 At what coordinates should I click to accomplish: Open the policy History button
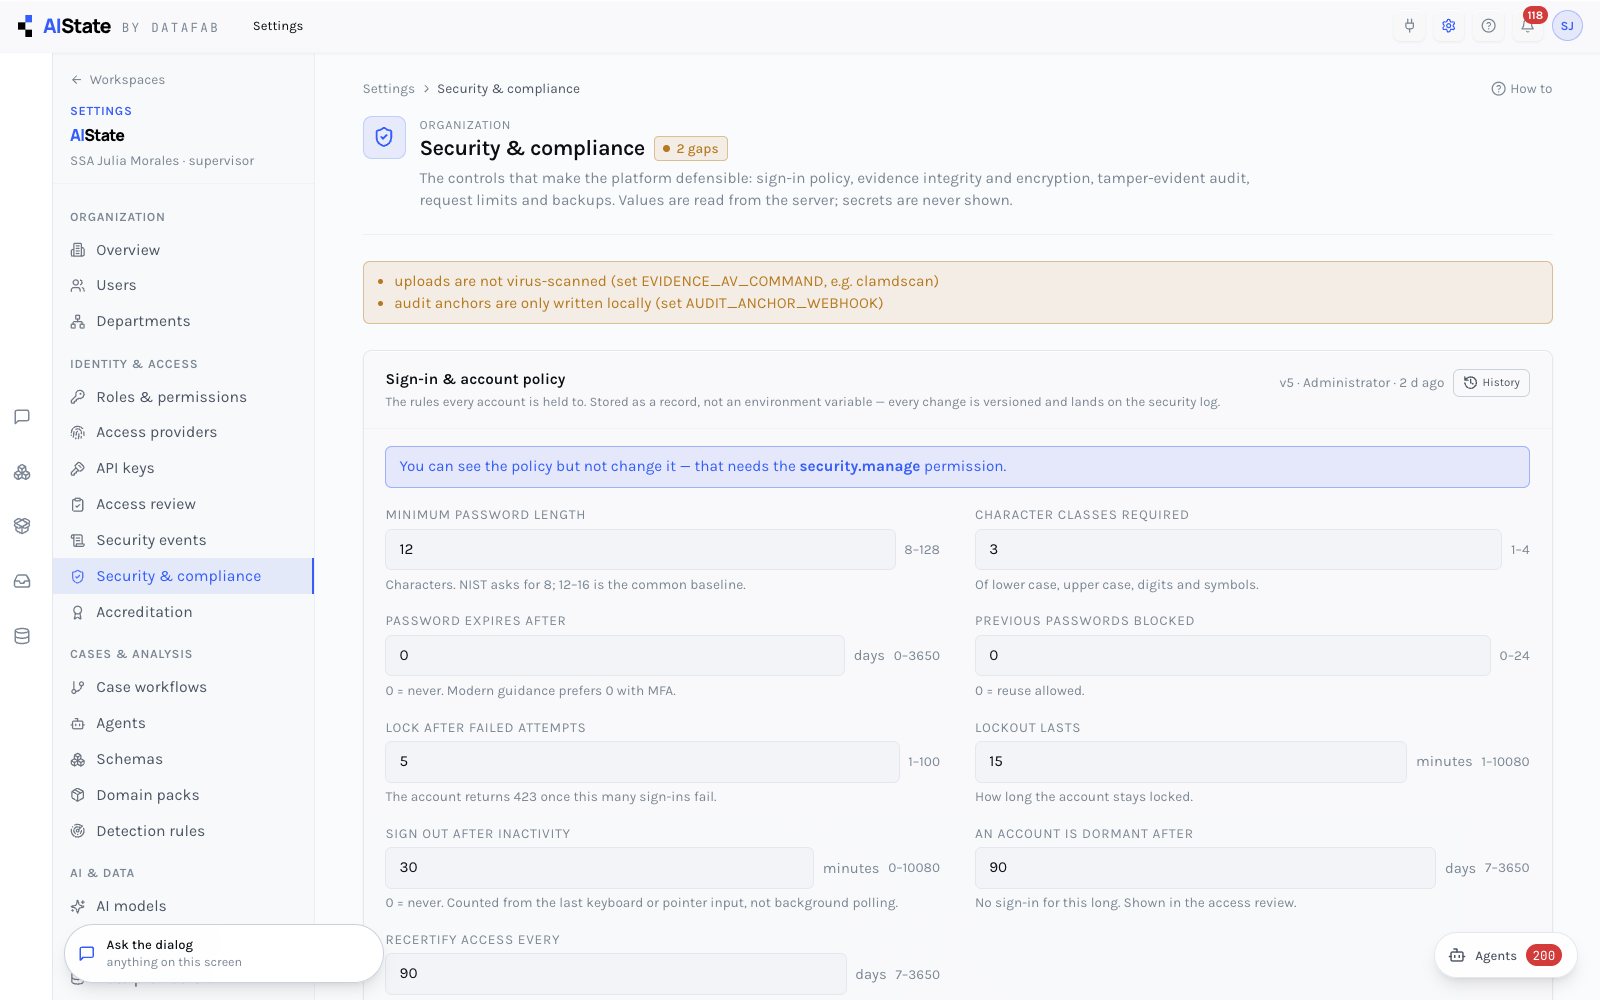[1491, 383]
